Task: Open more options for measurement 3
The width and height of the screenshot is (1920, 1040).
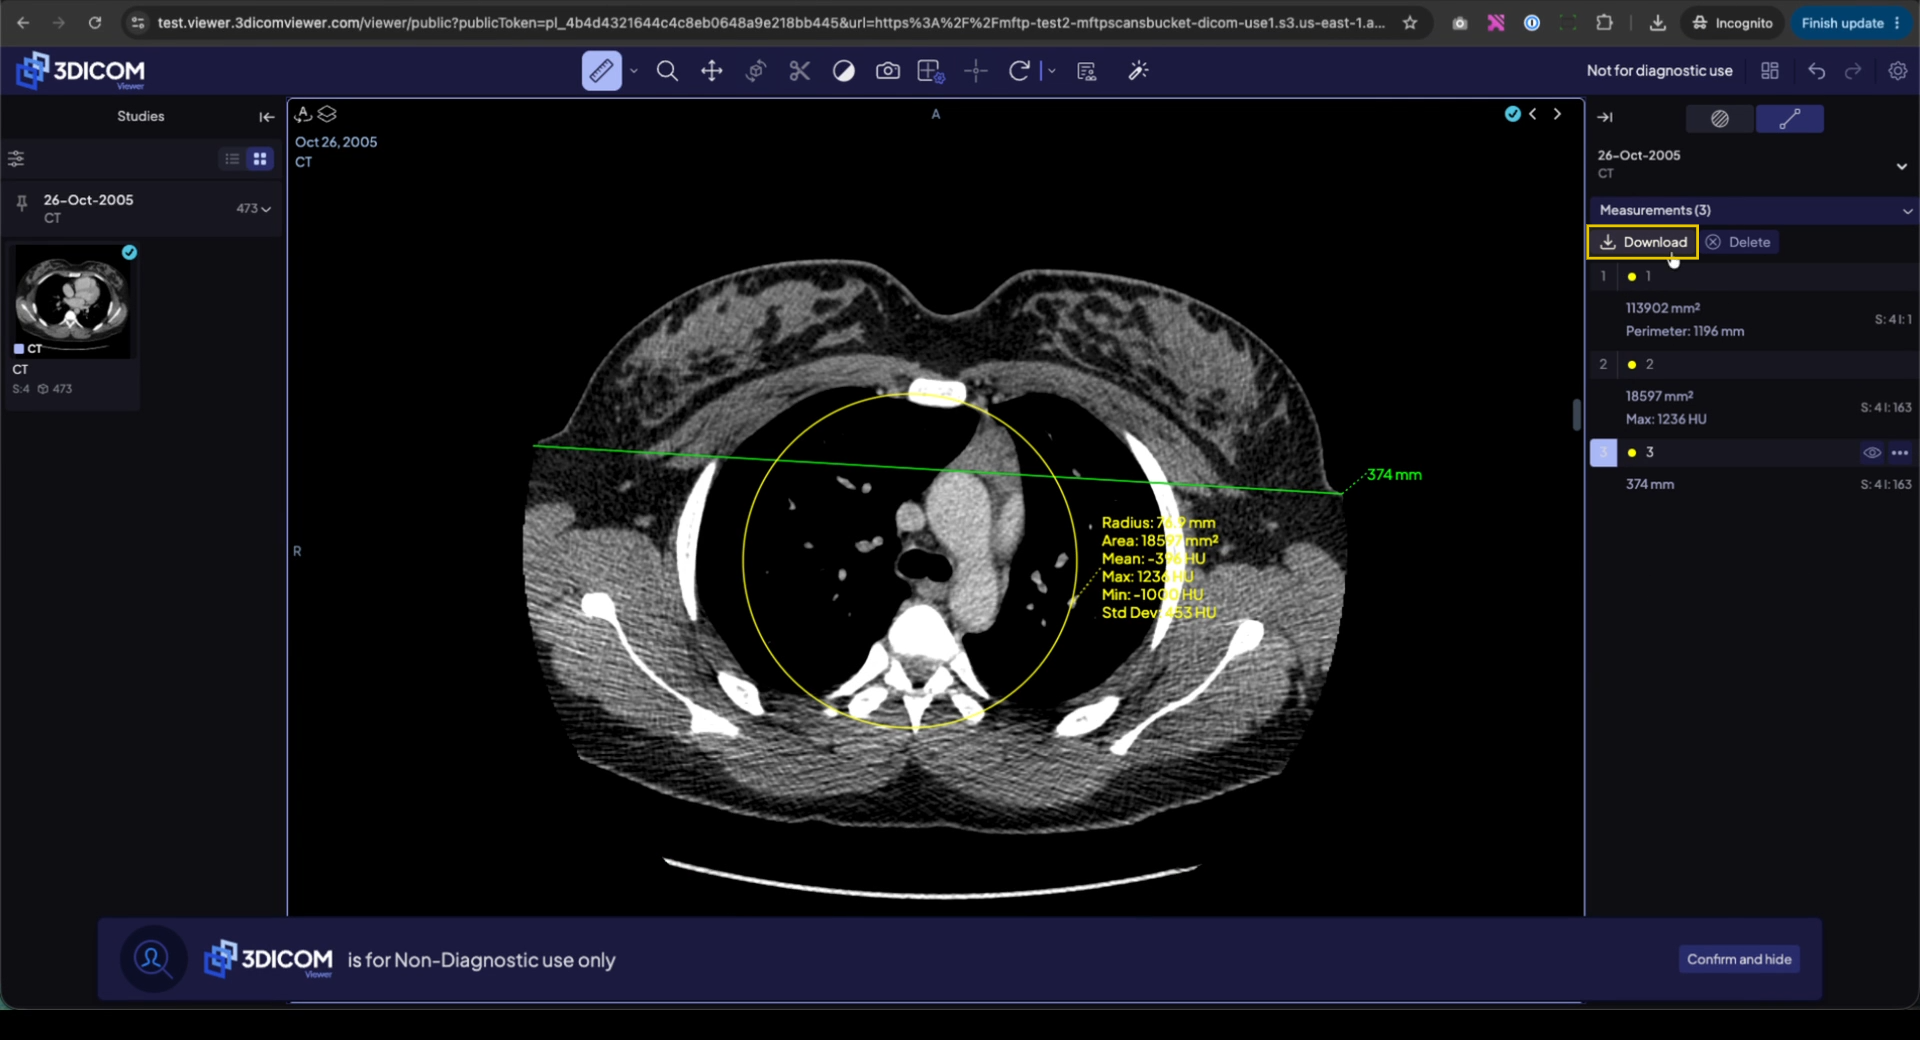Action: click(1900, 453)
